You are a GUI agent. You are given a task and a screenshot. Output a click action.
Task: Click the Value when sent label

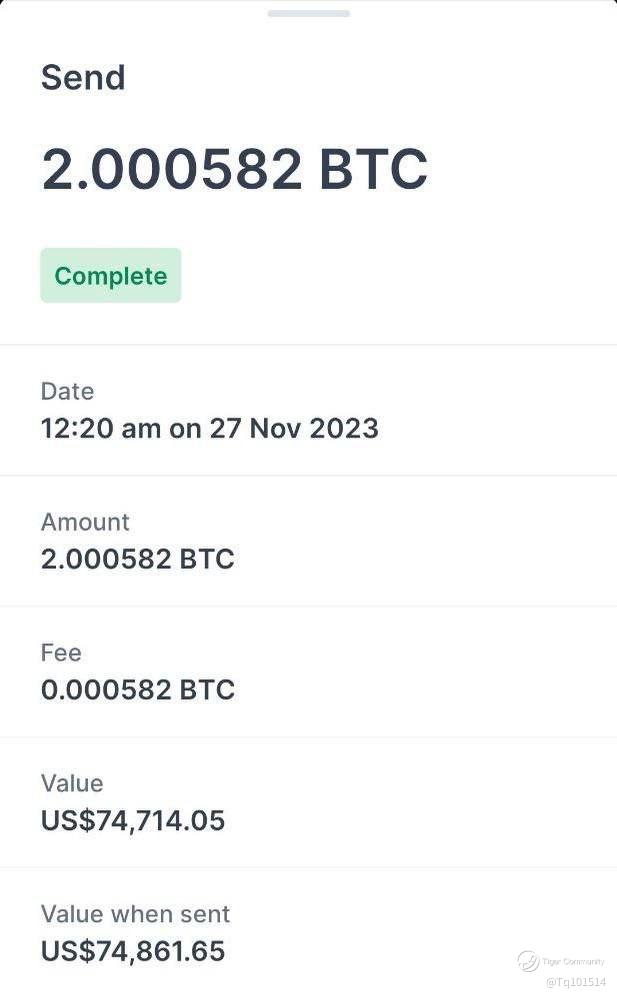135,914
